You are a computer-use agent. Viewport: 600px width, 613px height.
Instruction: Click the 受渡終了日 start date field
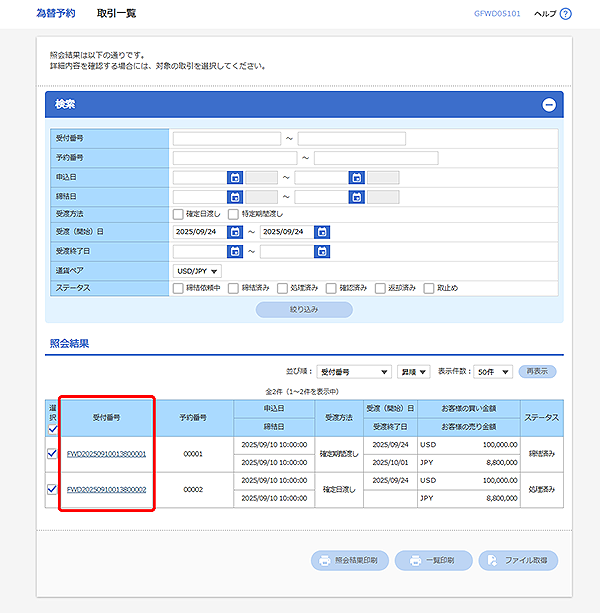point(200,251)
